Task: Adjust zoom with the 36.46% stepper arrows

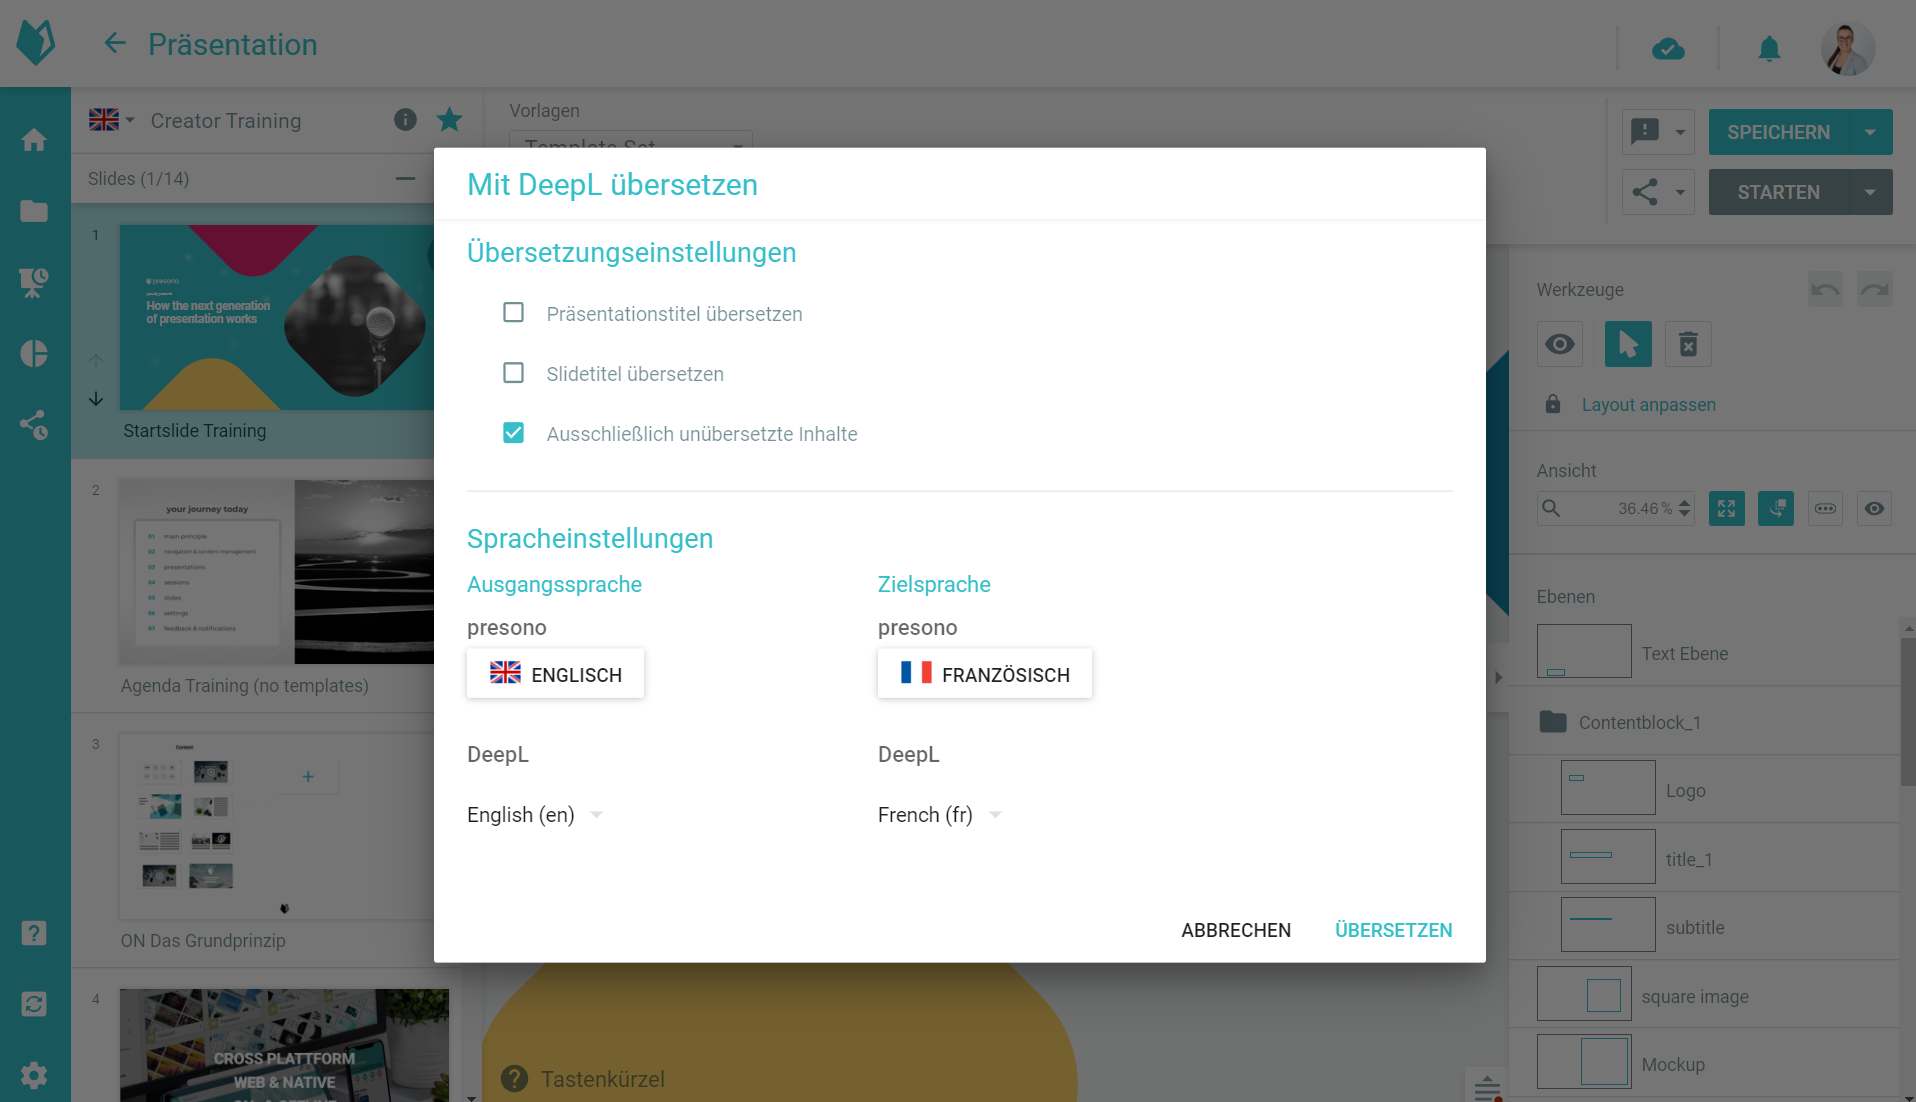Action: (x=1685, y=509)
